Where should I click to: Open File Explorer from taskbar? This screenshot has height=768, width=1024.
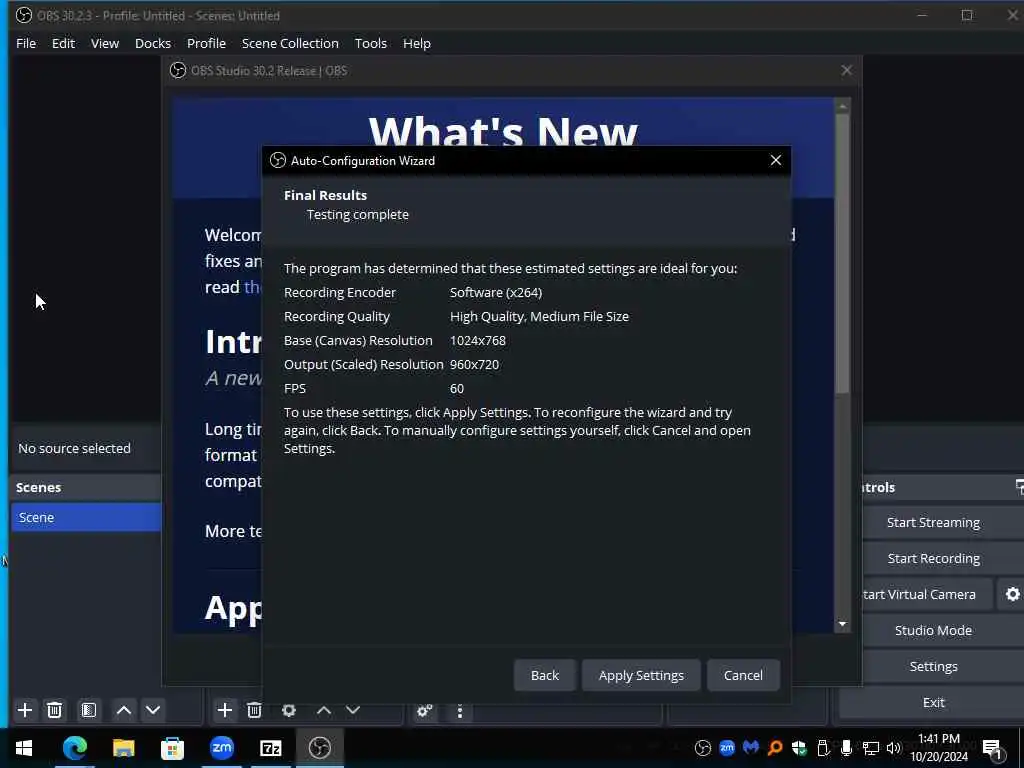(123, 748)
